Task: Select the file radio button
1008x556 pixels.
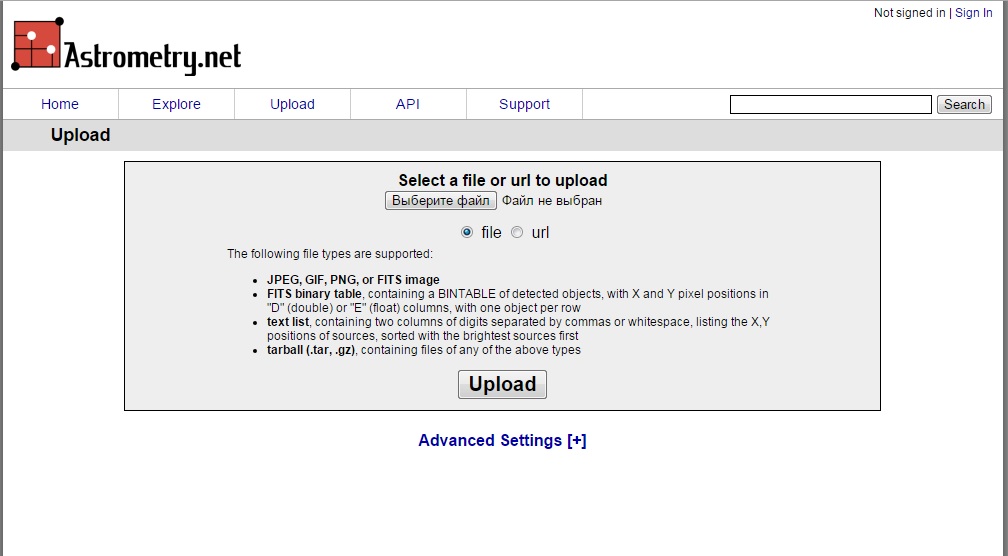Action: (x=467, y=232)
